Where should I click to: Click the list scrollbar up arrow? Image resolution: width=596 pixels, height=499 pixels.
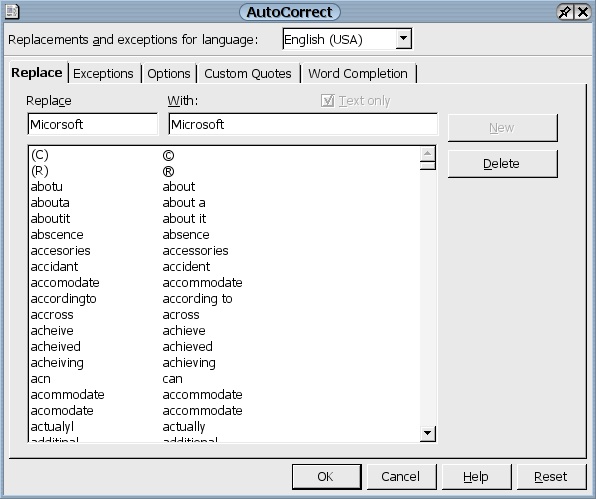(x=428, y=154)
